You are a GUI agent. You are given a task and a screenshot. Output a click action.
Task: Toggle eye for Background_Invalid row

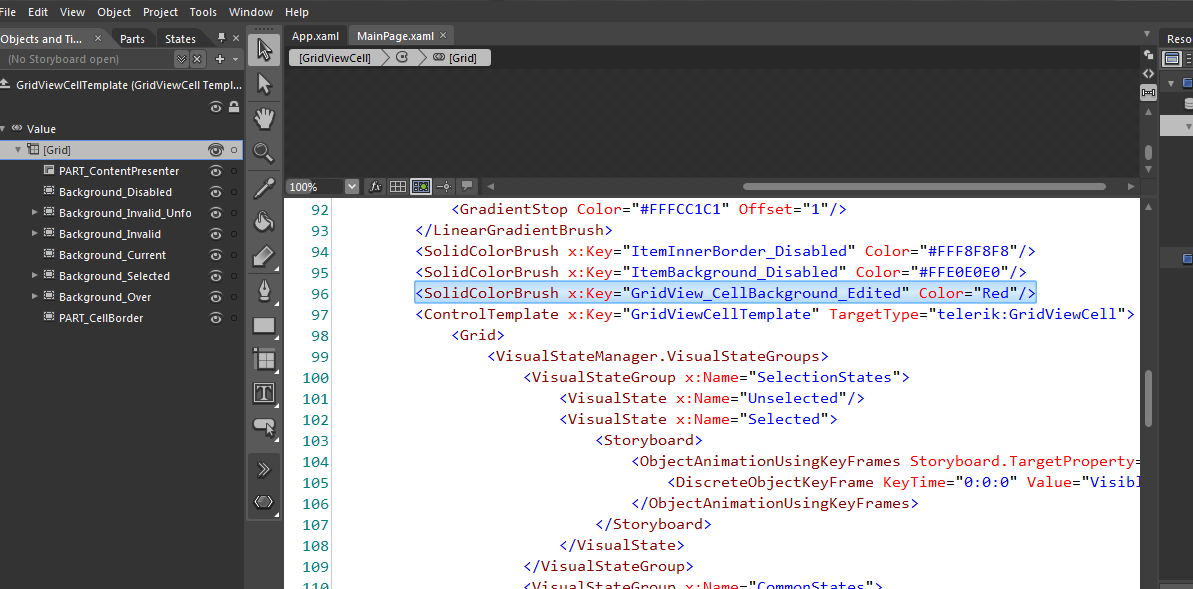215,234
